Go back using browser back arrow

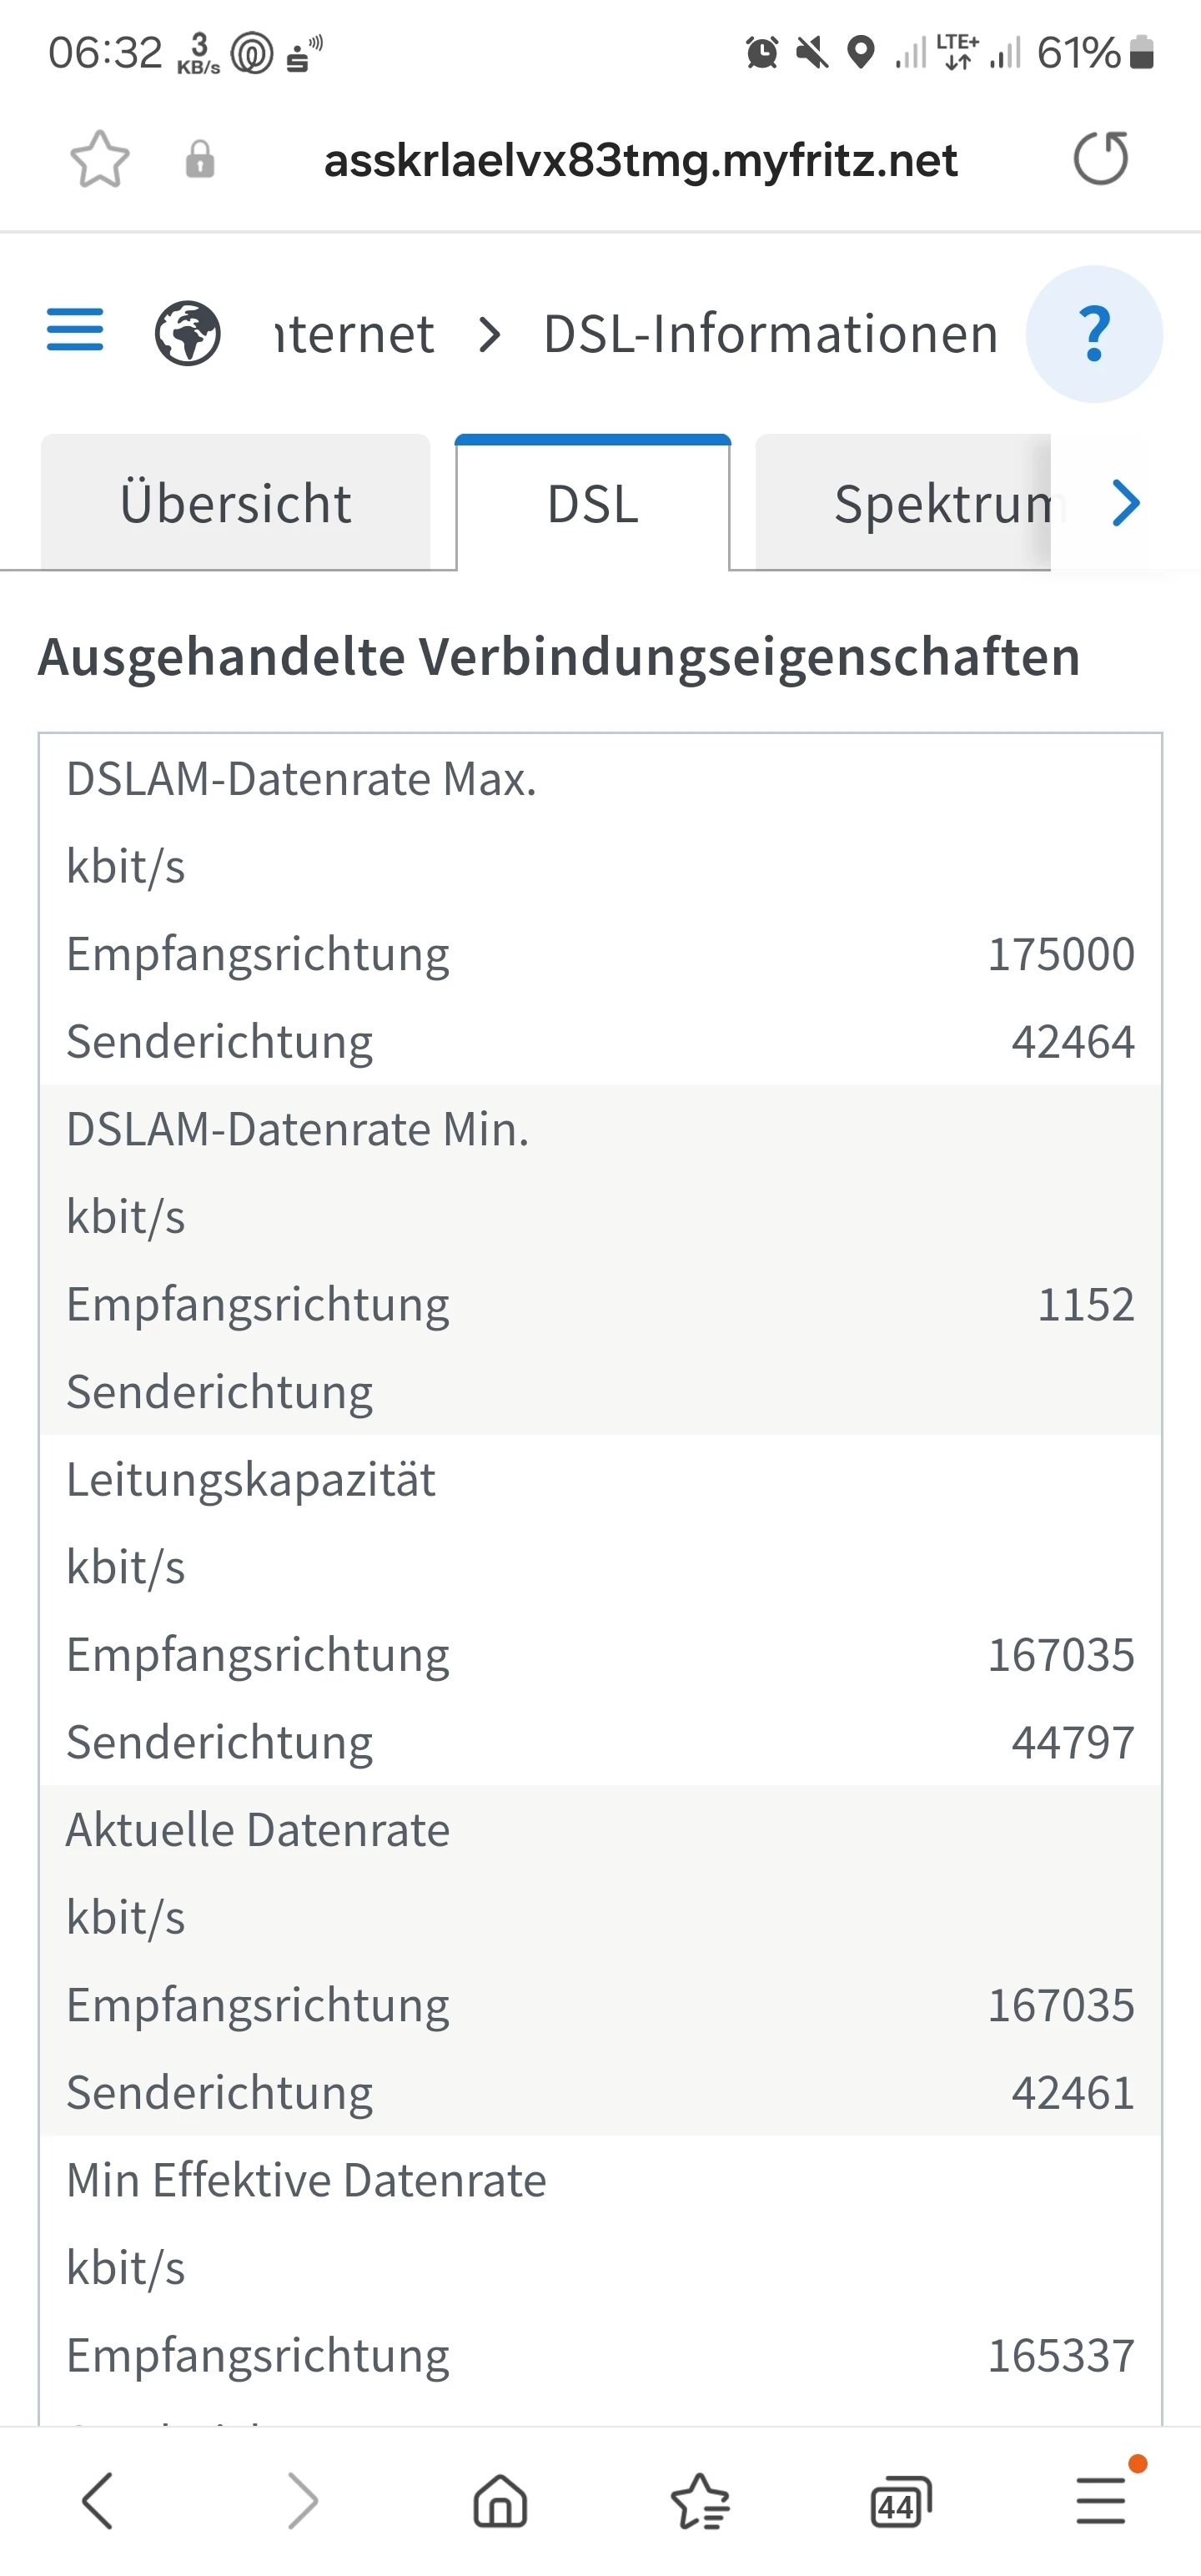point(98,2502)
